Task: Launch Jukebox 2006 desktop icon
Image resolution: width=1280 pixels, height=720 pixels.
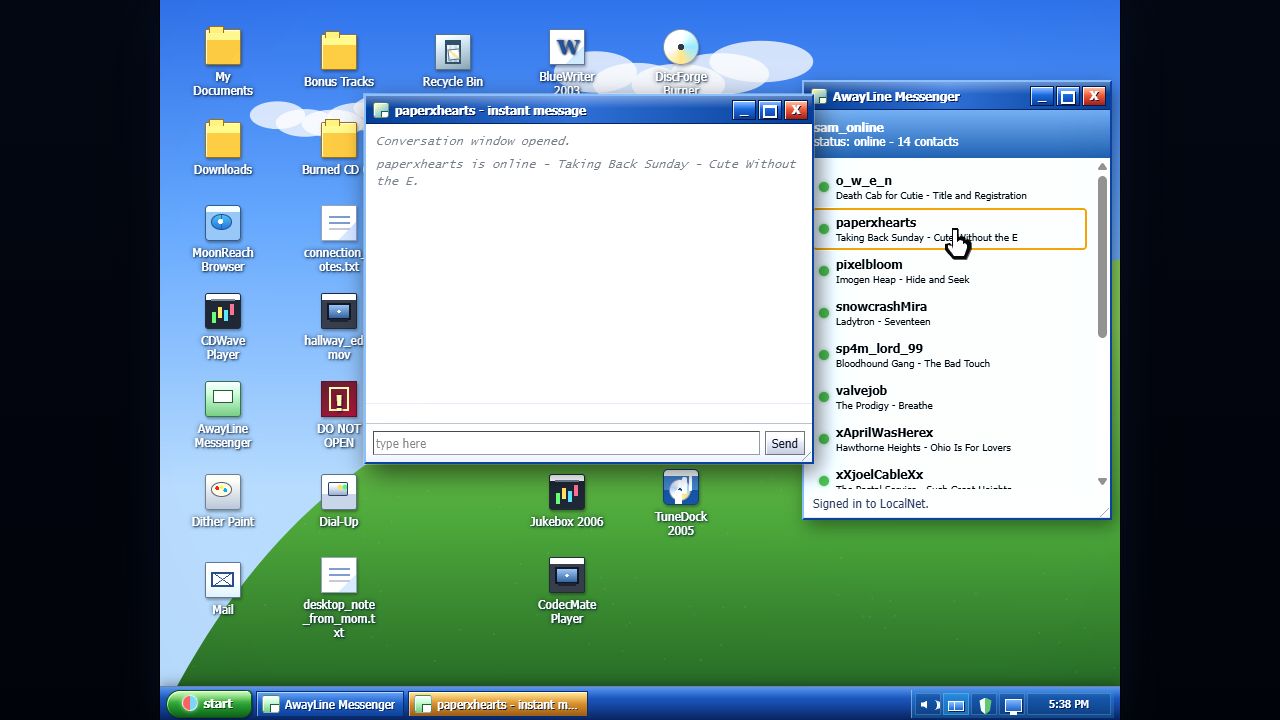Action: tap(566, 500)
